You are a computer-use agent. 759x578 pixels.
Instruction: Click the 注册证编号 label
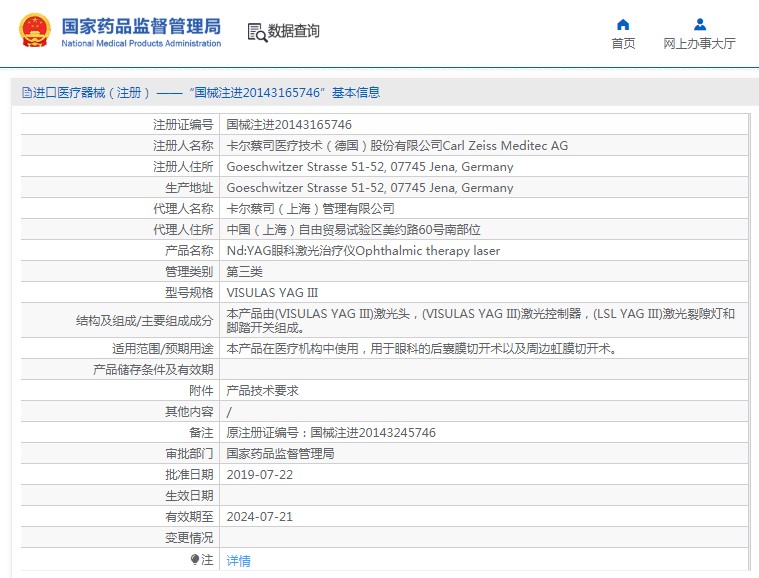point(183,124)
